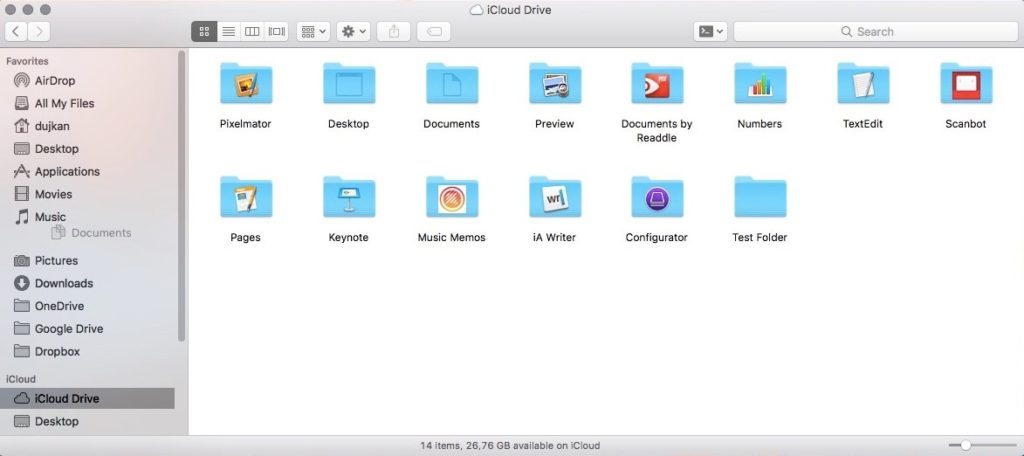Open the iA Writer folder
The width and height of the screenshot is (1024, 456).
[555, 197]
